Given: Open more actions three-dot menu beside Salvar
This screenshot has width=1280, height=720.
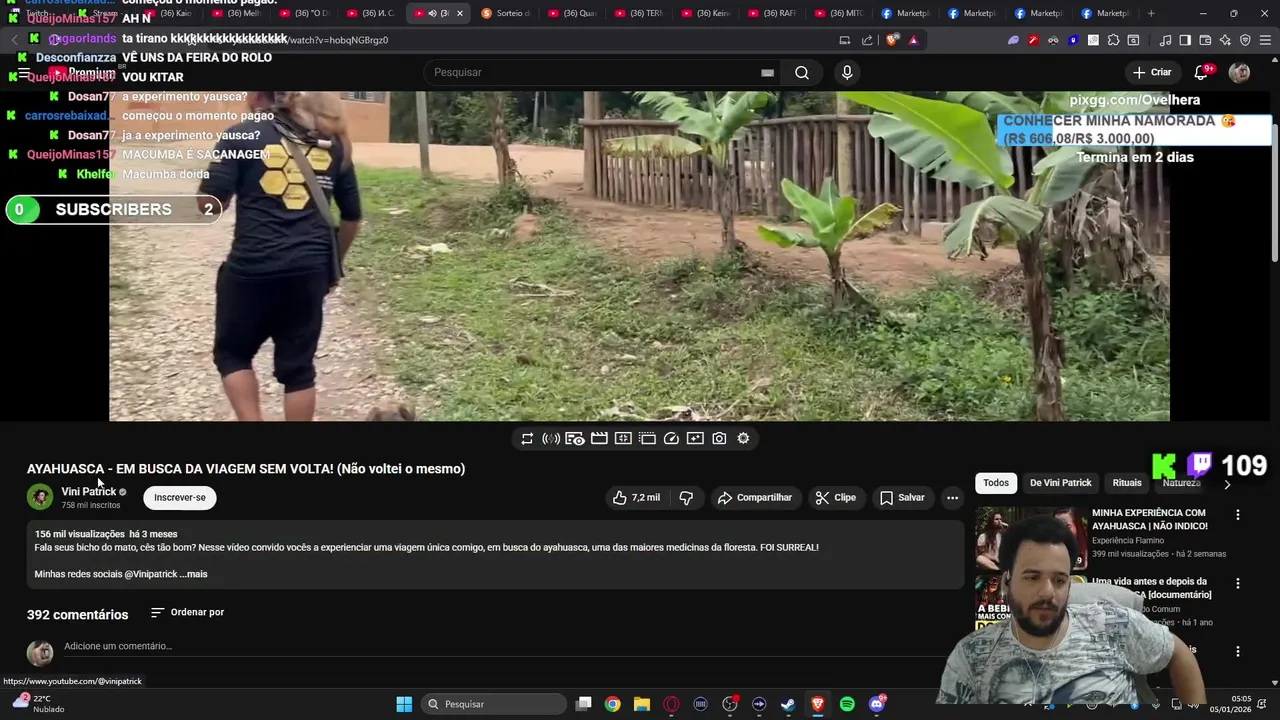Looking at the screenshot, I should [952, 497].
